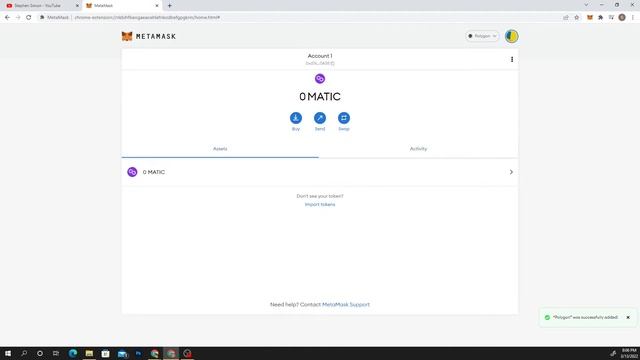Open Windows taskbar search
The width and height of the screenshot is (640, 360).
click(24, 353)
